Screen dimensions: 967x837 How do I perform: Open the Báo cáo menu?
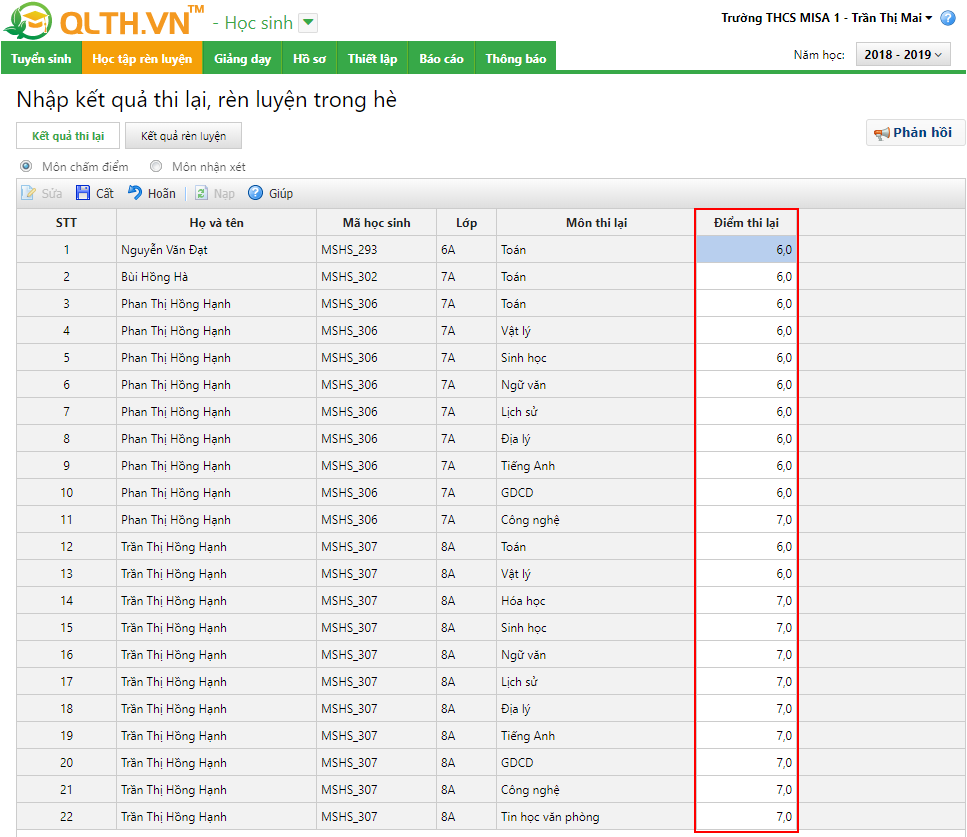click(442, 58)
